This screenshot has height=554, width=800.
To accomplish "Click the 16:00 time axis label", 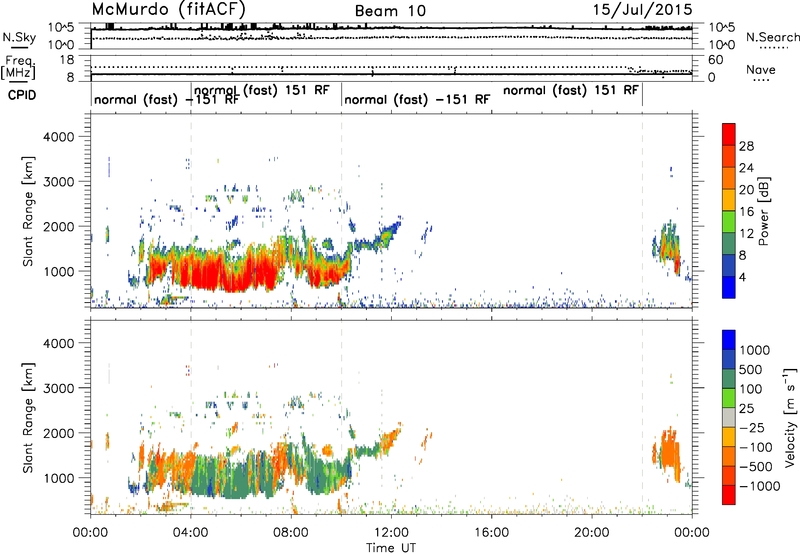I will [491, 533].
